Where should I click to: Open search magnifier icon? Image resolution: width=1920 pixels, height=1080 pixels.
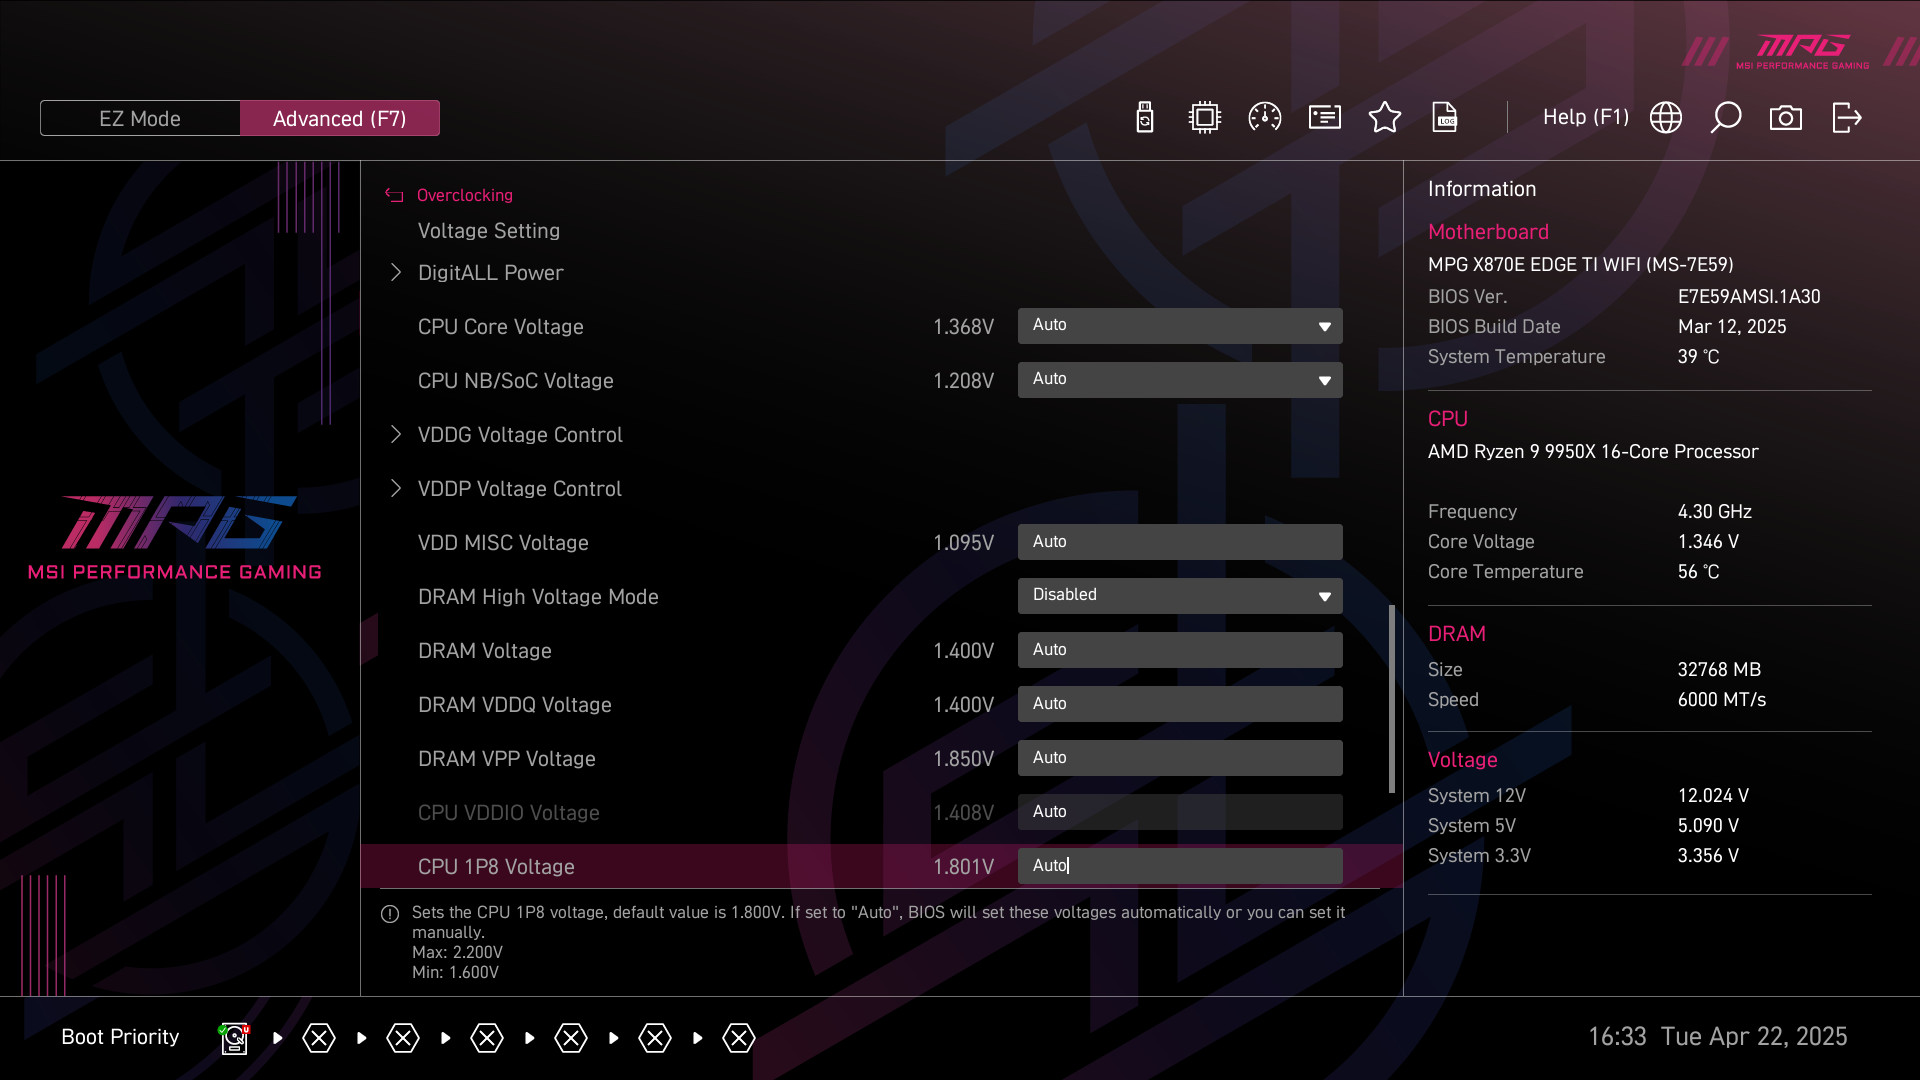[x=1726, y=117]
